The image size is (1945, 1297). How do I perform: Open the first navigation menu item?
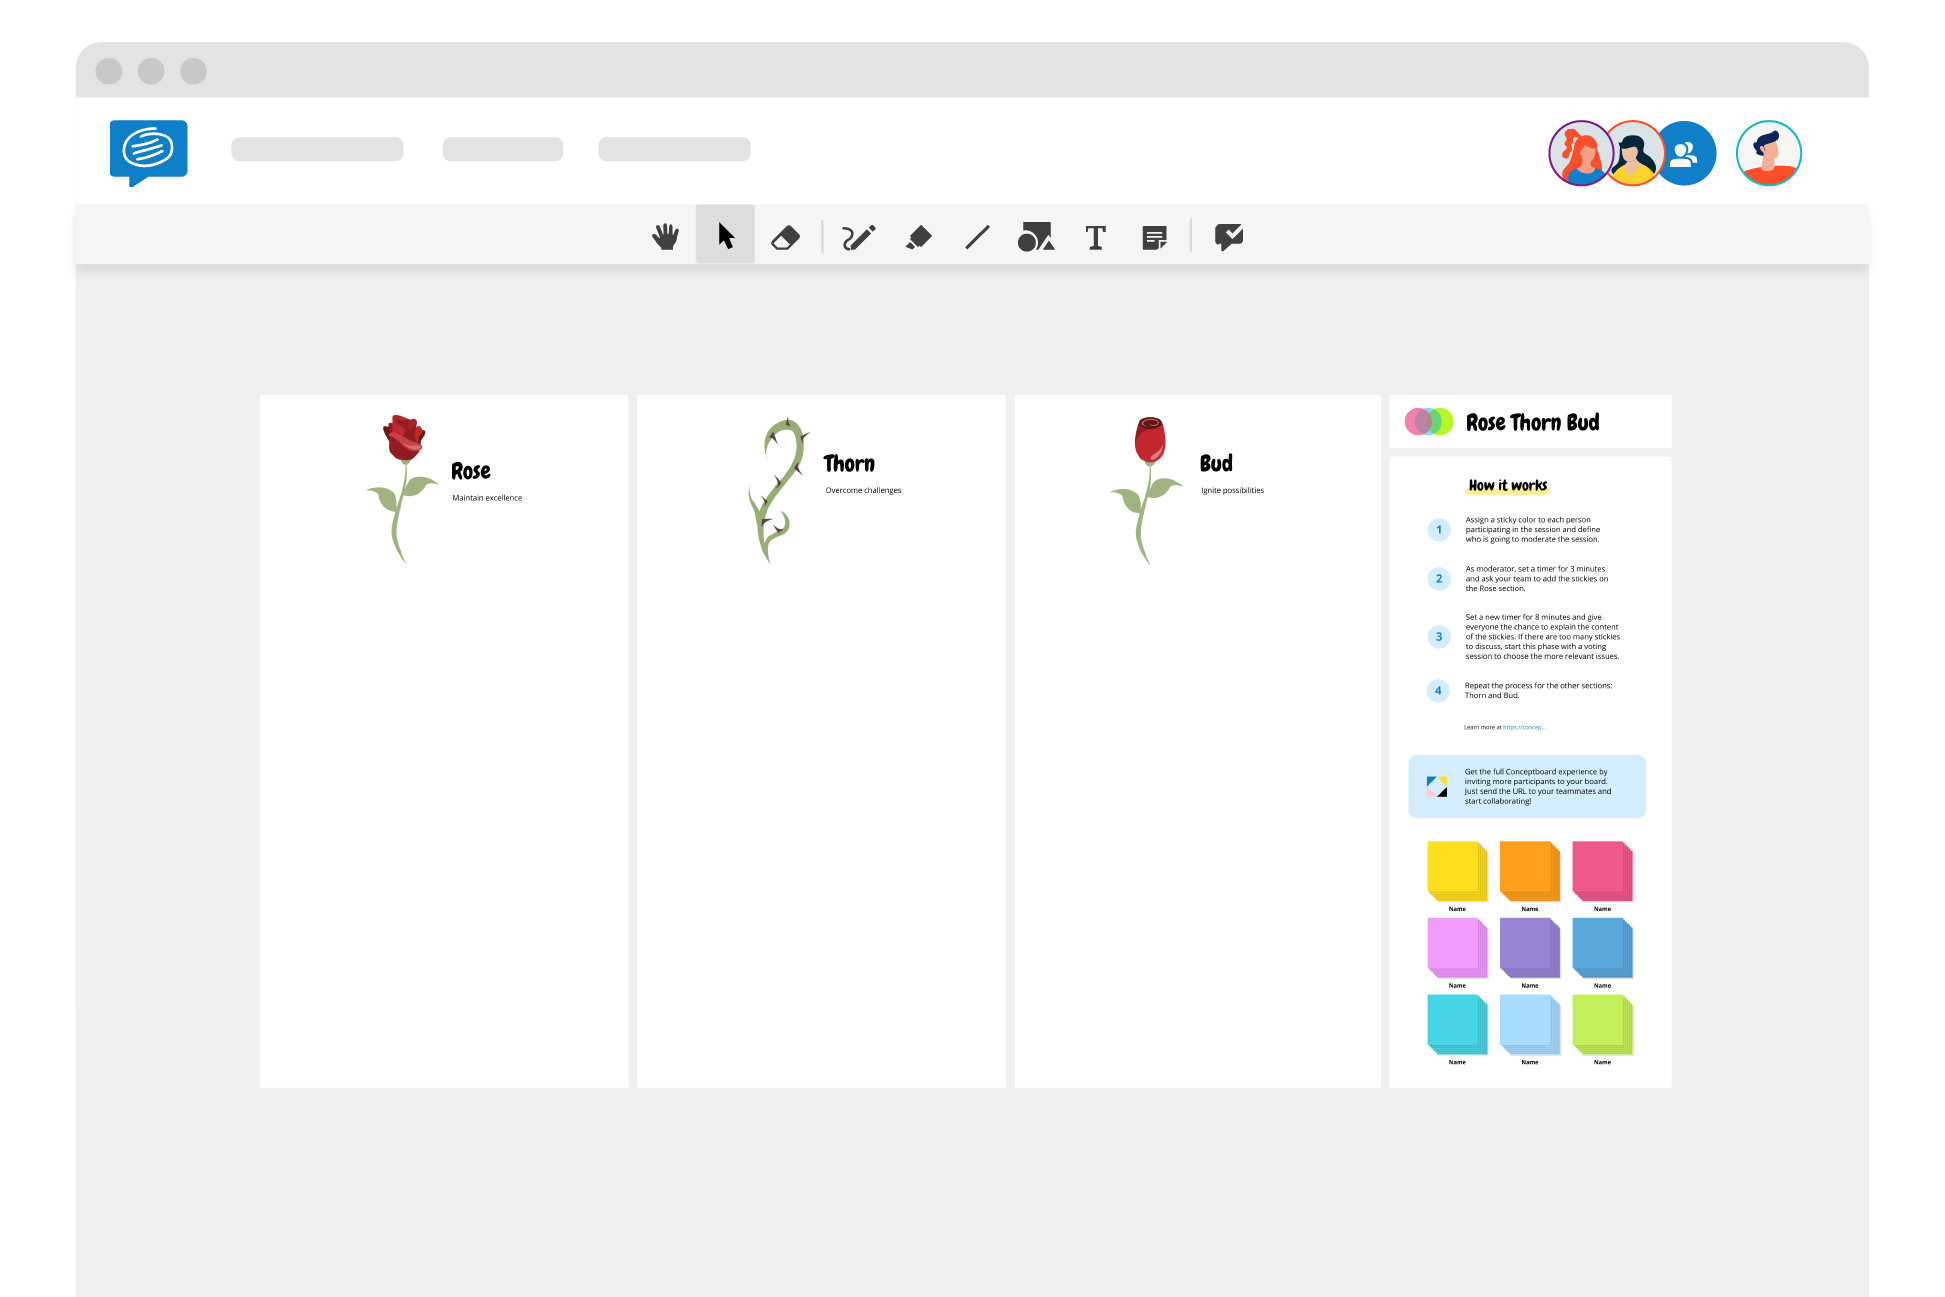320,146
